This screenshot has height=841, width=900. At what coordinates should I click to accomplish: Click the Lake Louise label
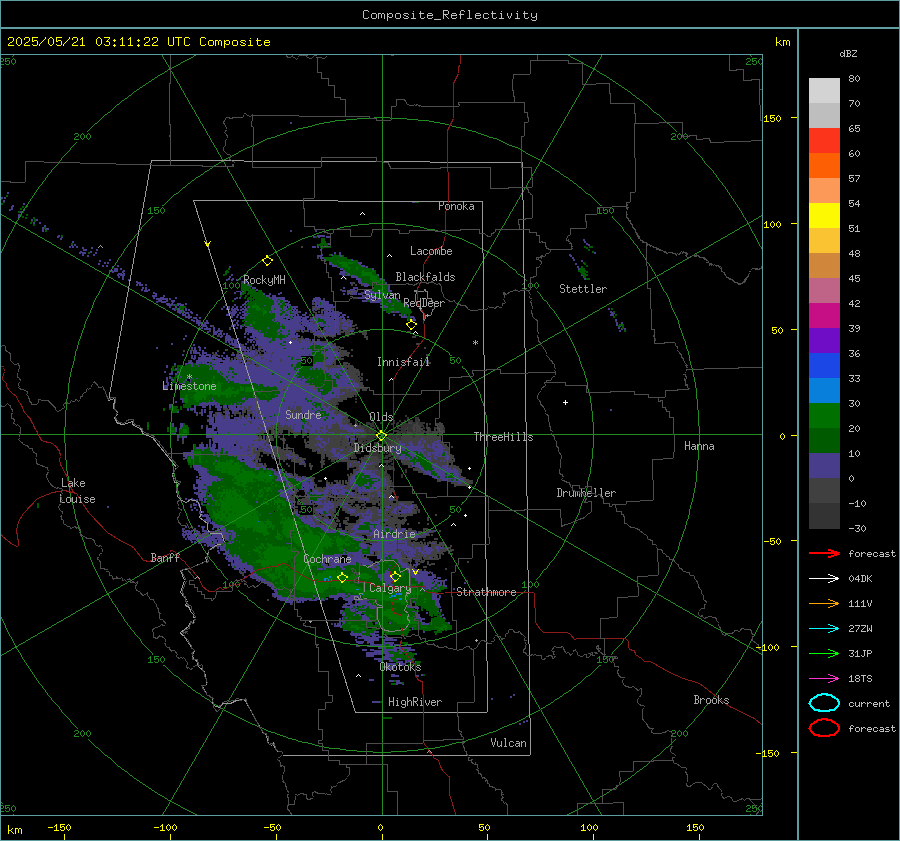point(77,491)
